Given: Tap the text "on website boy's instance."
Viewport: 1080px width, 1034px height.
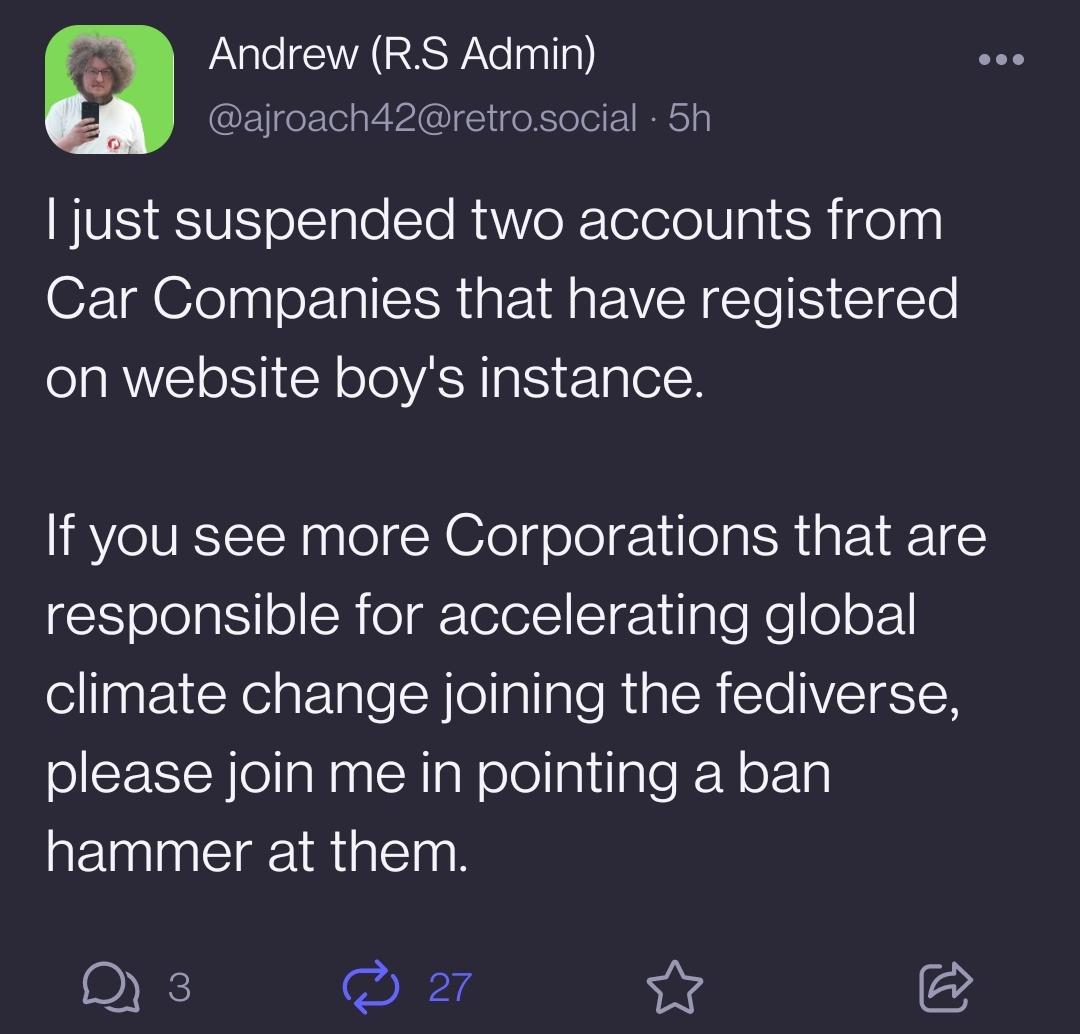Looking at the screenshot, I should pyautogui.click(x=375, y=378).
